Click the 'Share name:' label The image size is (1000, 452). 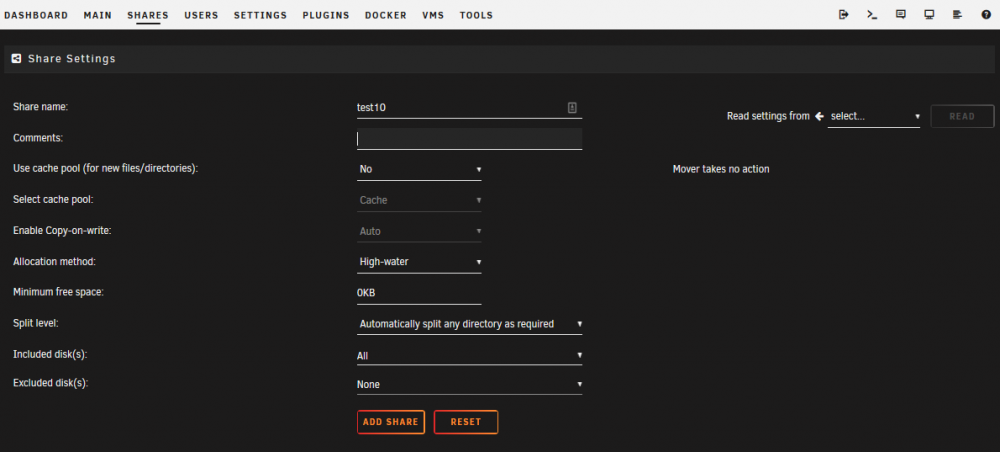(x=40, y=107)
